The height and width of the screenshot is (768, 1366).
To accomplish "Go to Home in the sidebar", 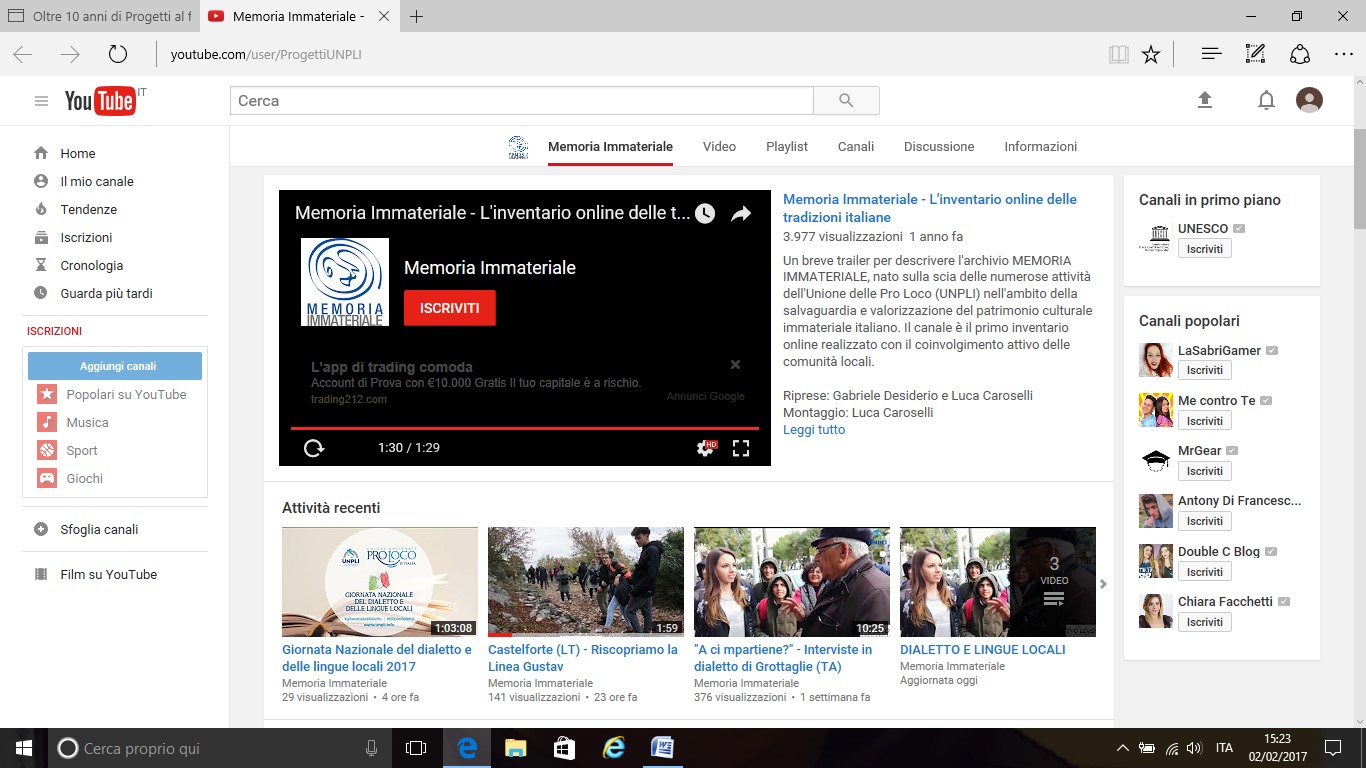I will pyautogui.click(x=77, y=154).
